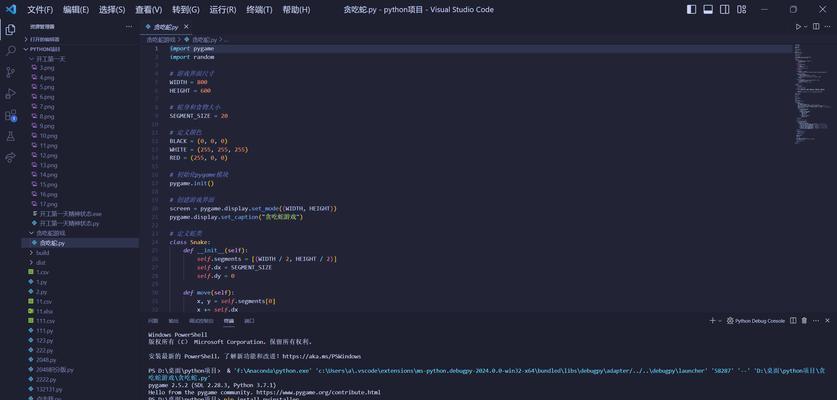Close the terminal panel
Screen dimensions: 837x400
827,320
